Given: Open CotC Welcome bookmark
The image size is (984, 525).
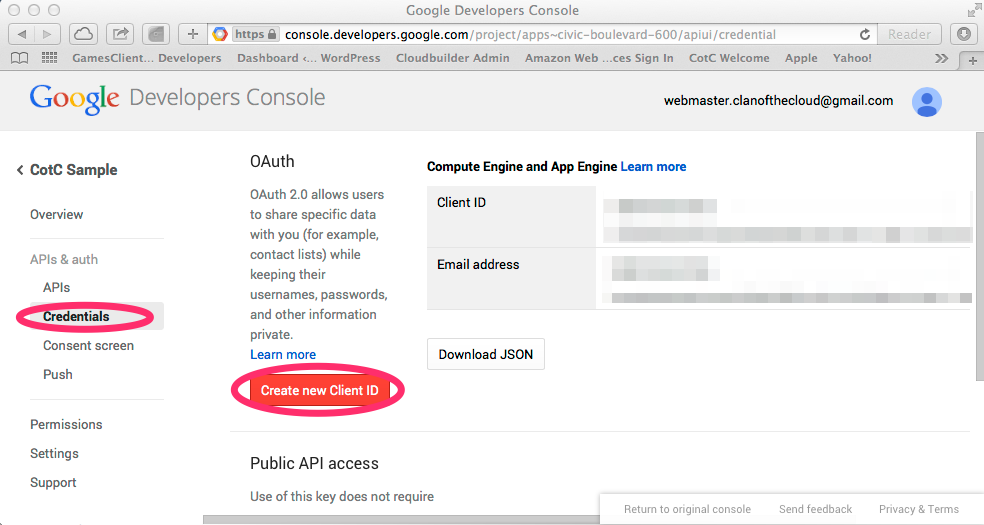Looking at the screenshot, I should pyautogui.click(x=729, y=58).
